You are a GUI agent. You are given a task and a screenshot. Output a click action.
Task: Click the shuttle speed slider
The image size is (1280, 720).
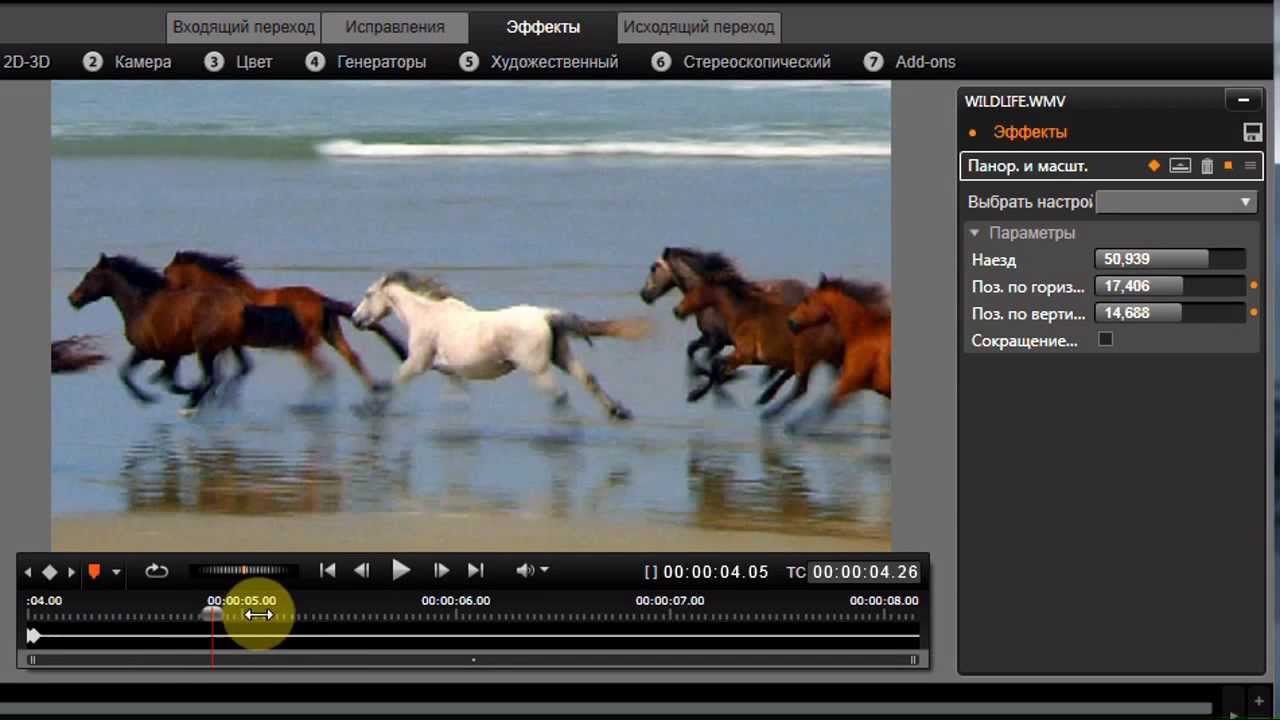(x=245, y=571)
